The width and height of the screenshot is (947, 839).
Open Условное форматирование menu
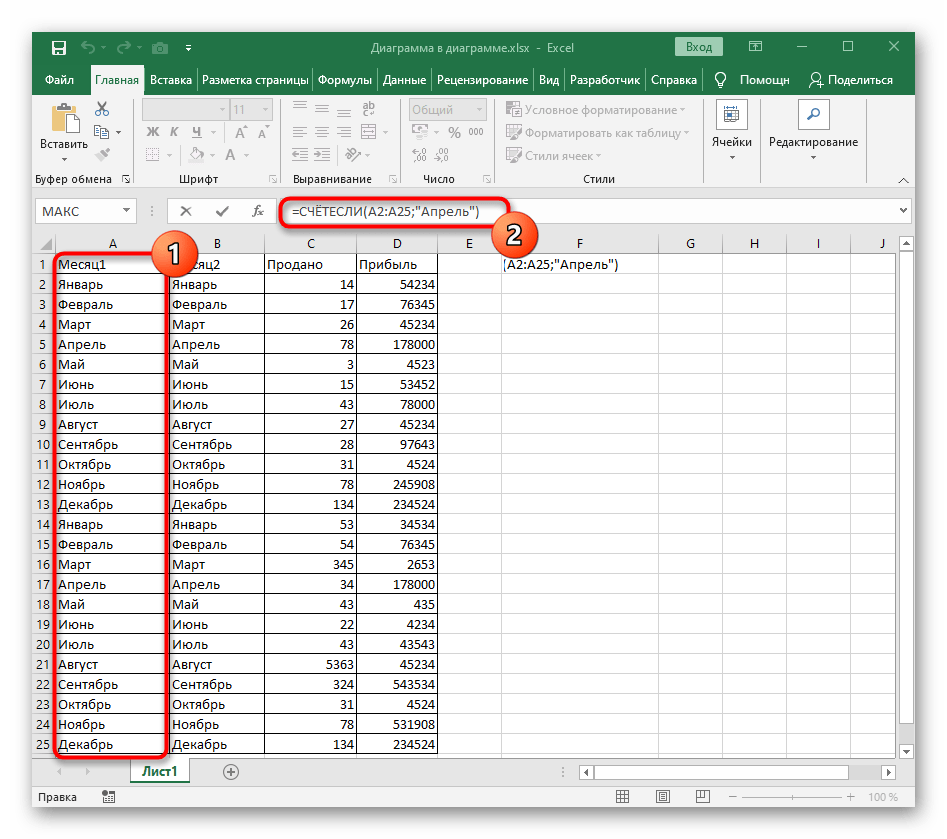click(x=595, y=110)
